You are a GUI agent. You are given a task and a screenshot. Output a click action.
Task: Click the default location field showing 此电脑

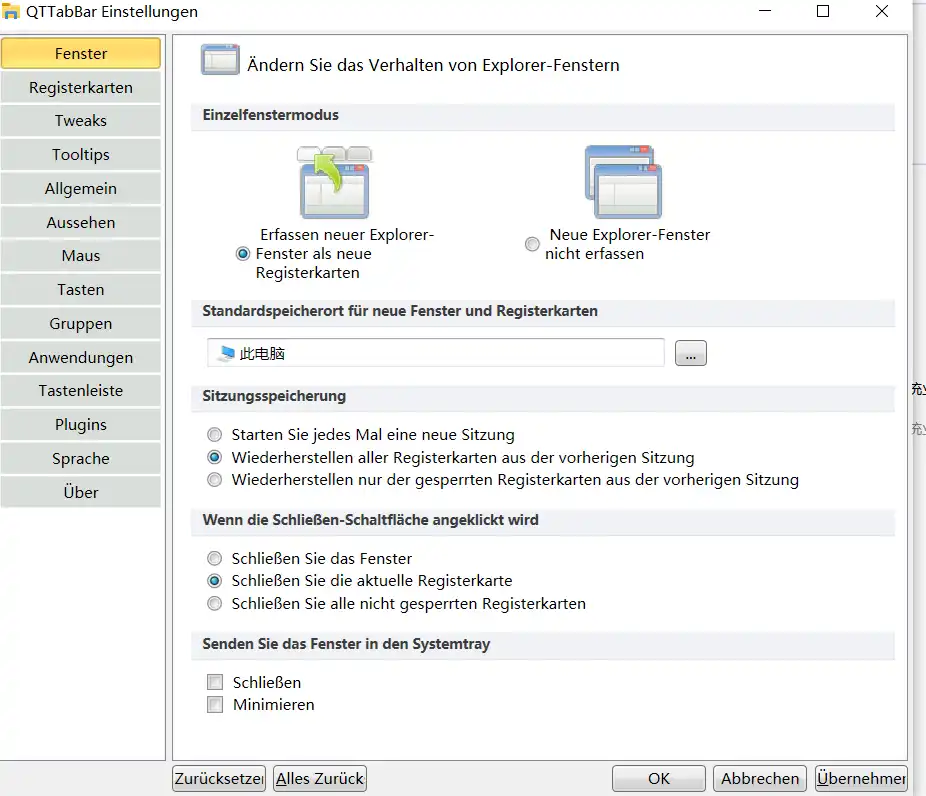pyautogui.click(x=436, y=353)
